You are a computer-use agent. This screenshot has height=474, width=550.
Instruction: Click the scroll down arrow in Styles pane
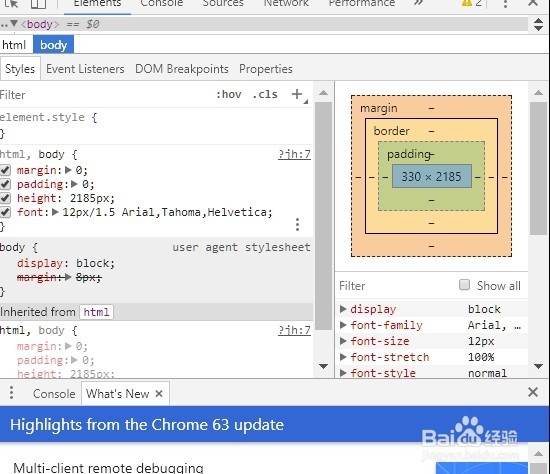tap(323, 366)
